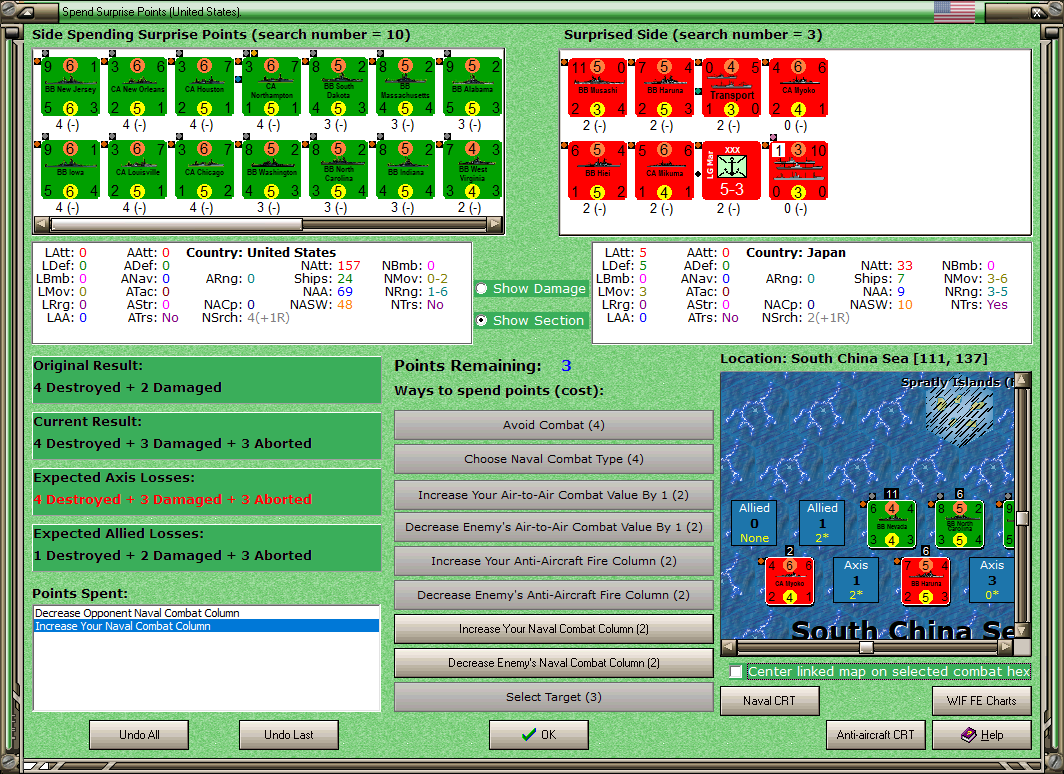Click Avoid Combat (4) option
Viewport: 1064px width, 774px height.
(554, 425)
